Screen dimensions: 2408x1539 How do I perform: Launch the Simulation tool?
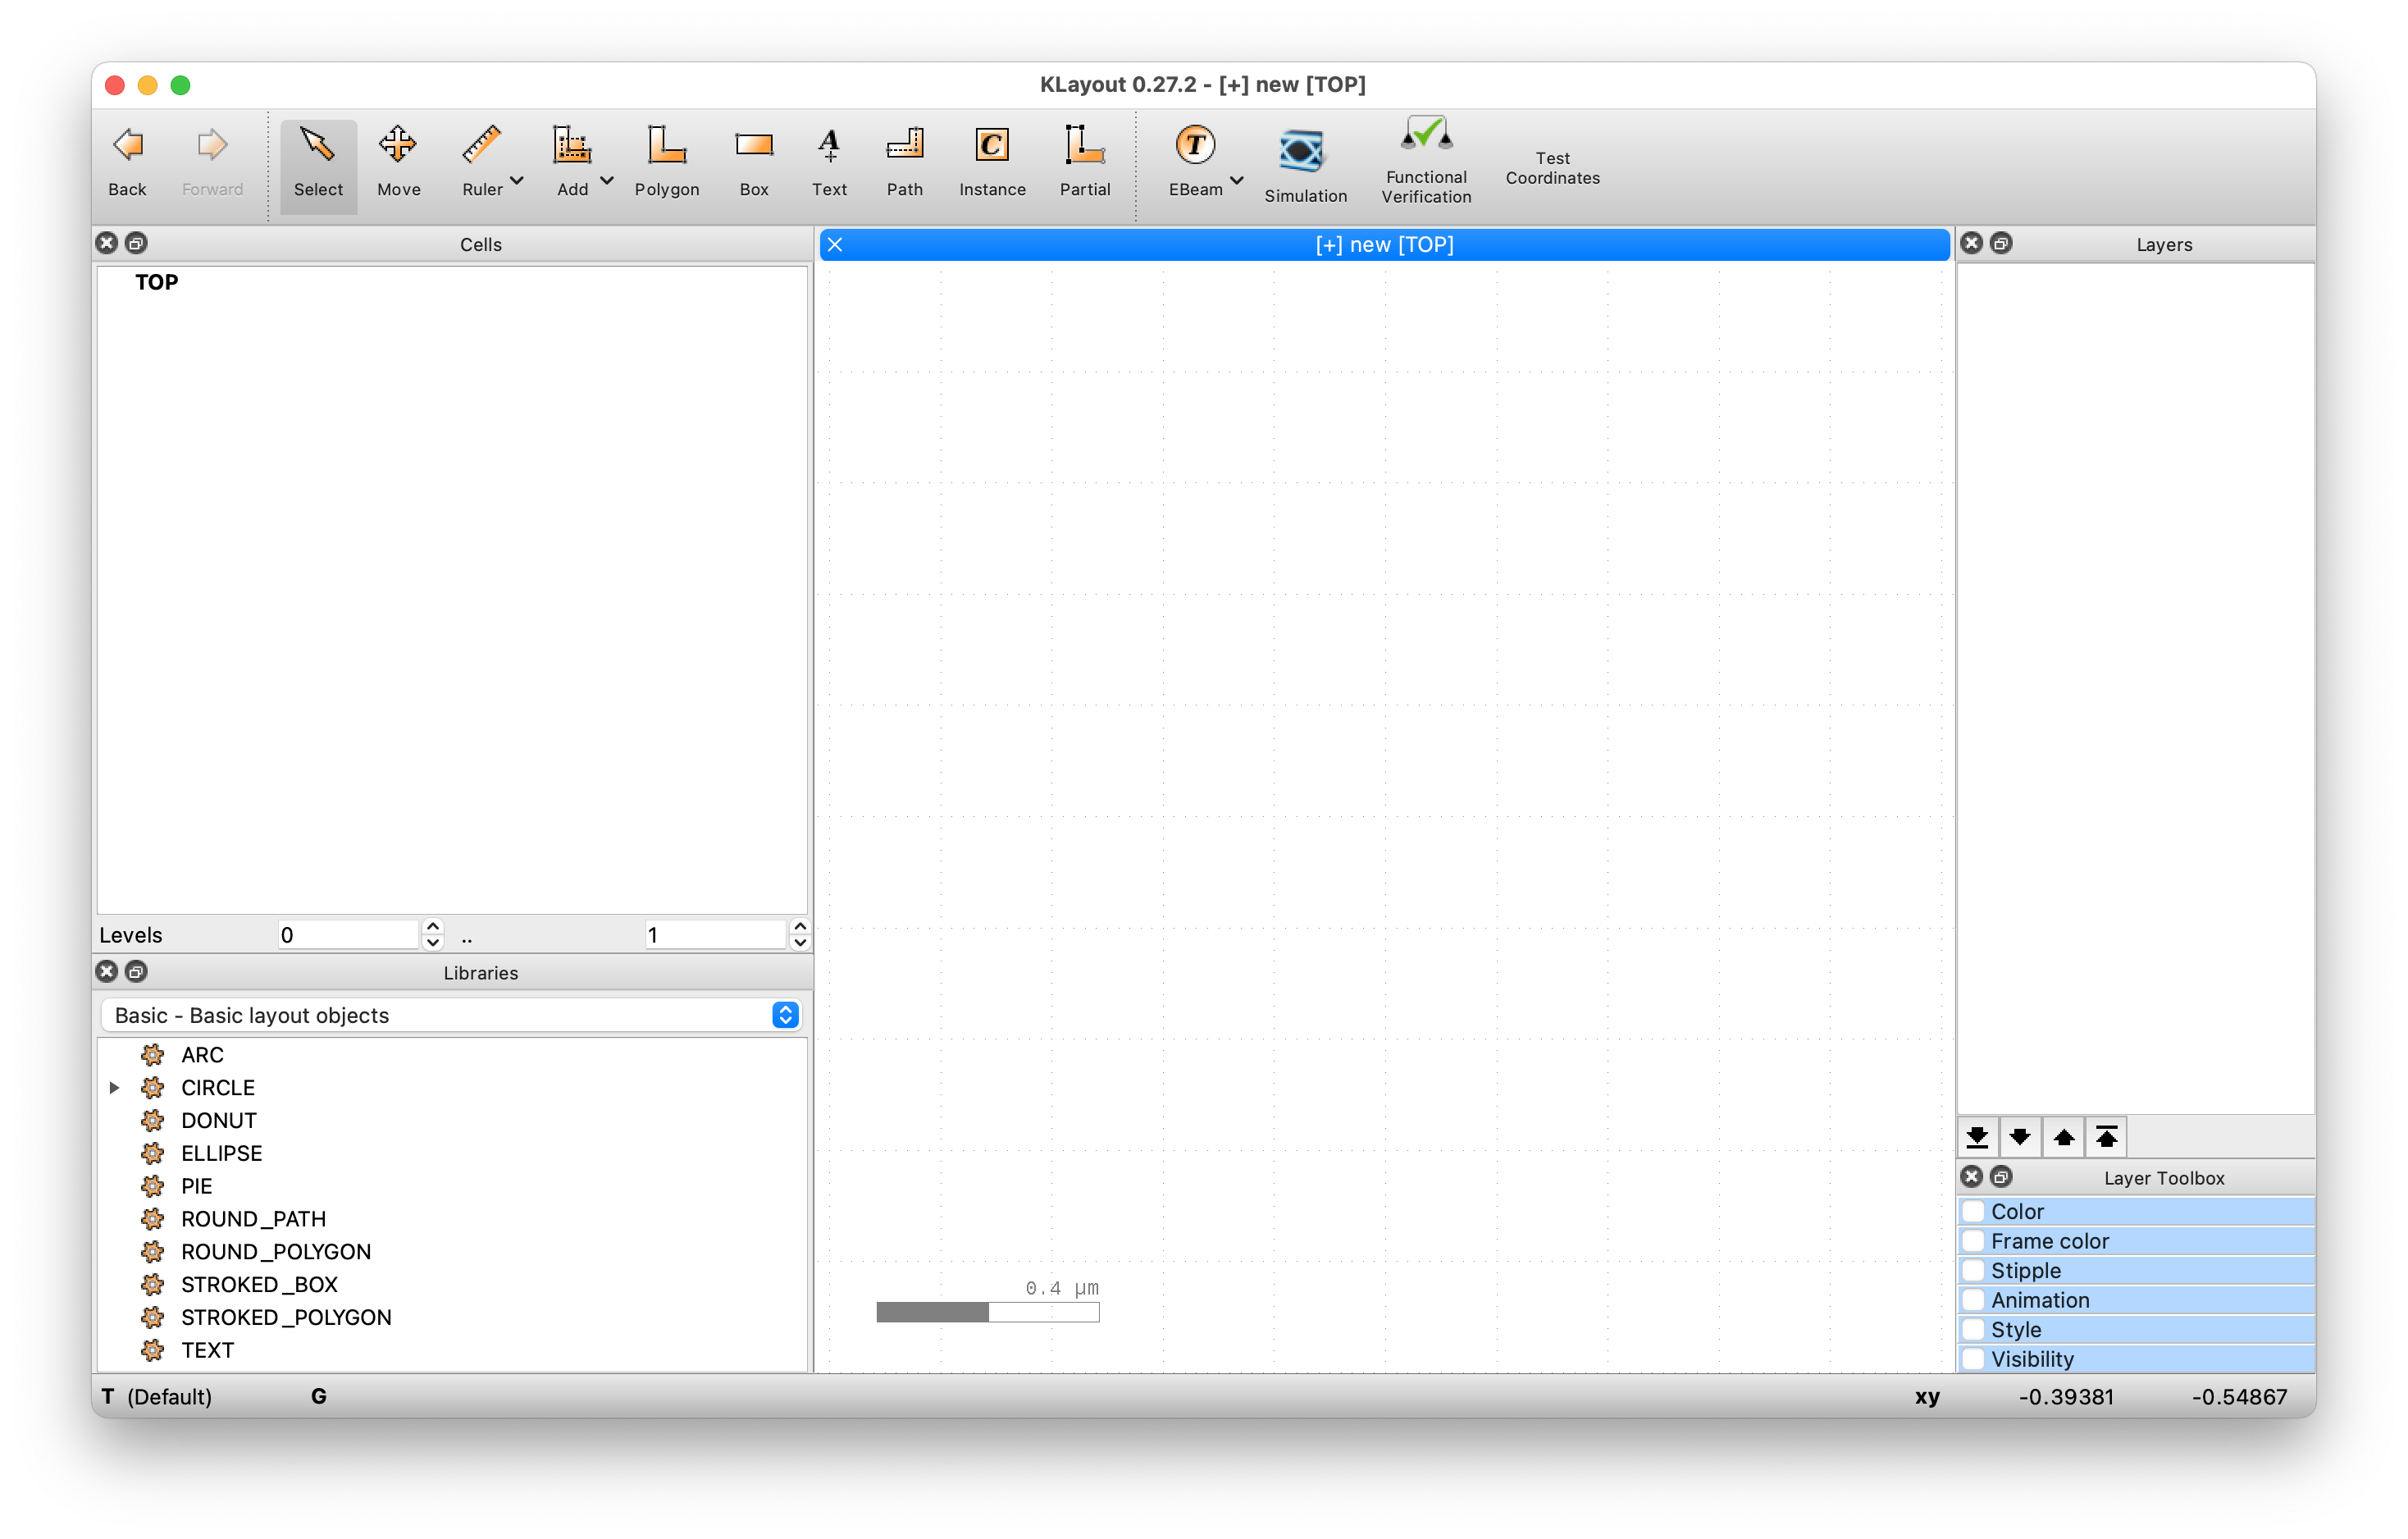click(1305, 160)
